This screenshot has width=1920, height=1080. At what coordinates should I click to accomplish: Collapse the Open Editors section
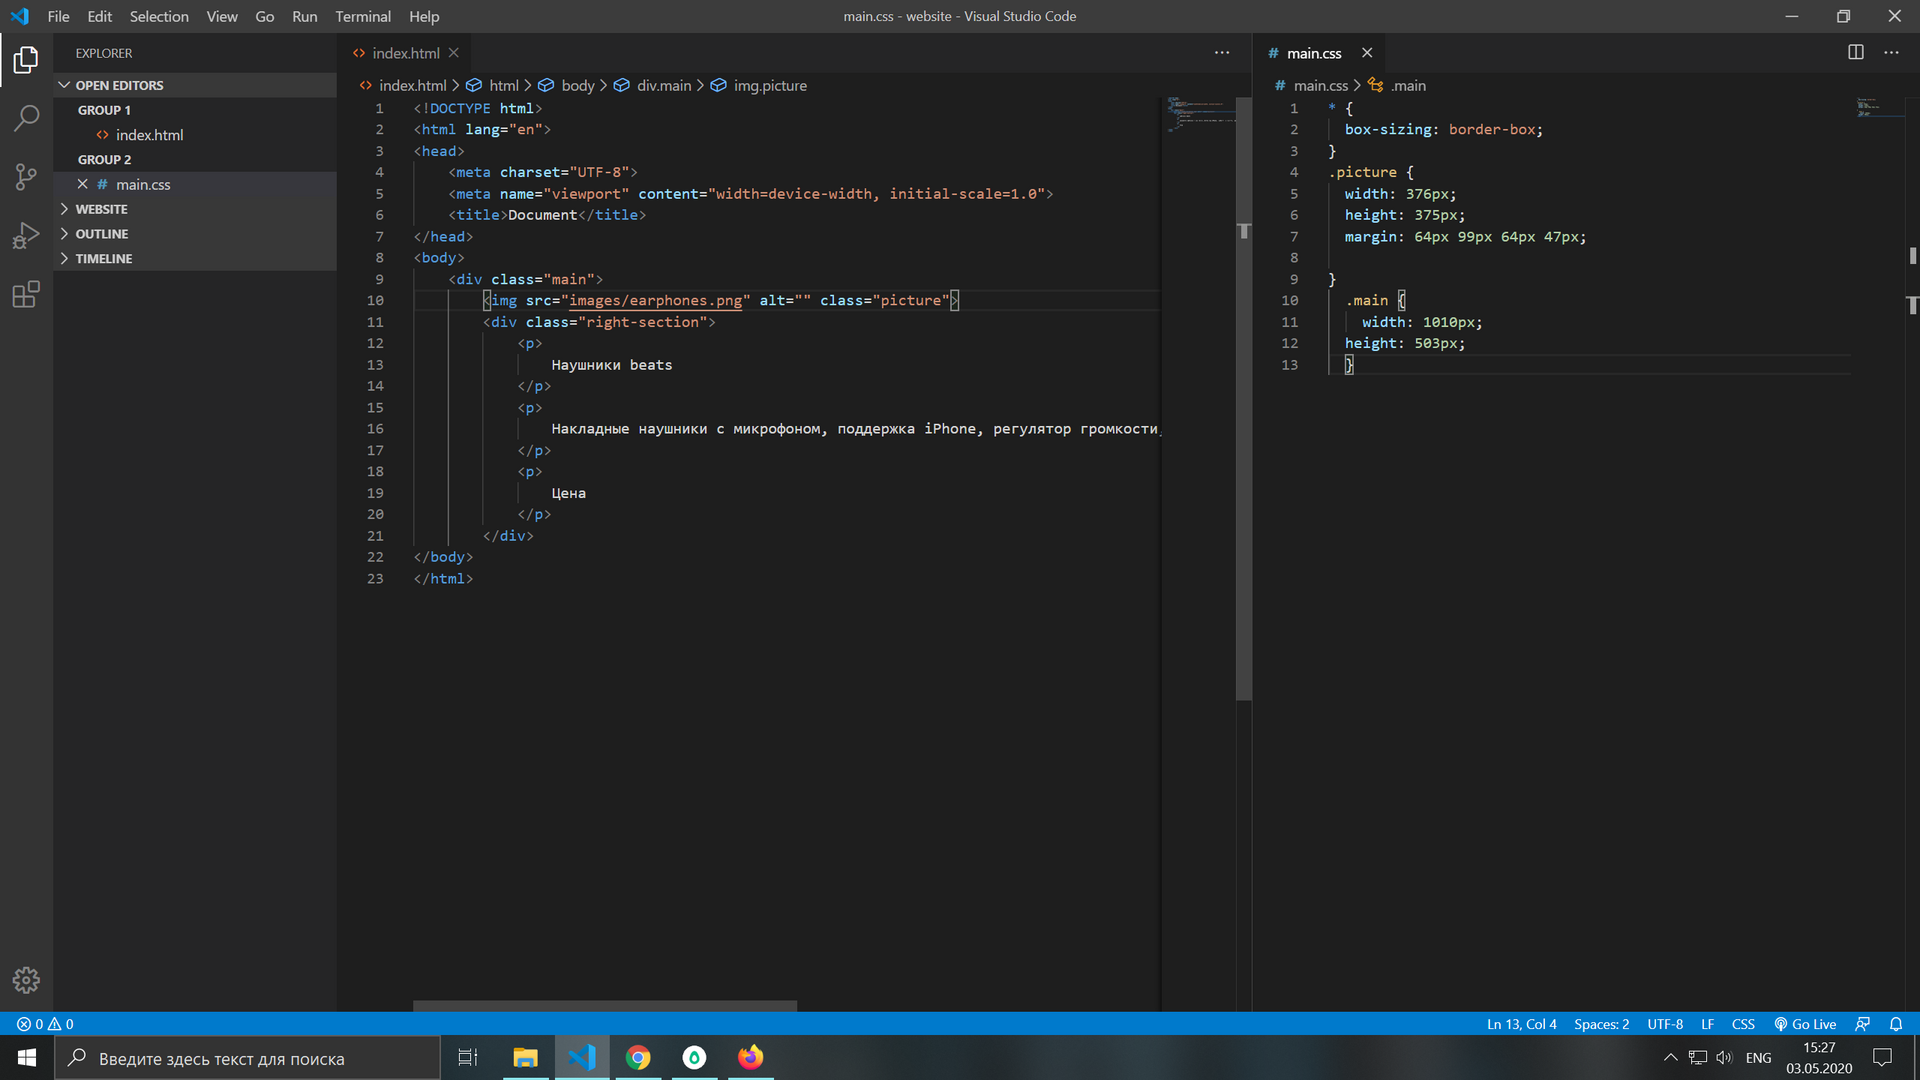(x=195, y=85)
